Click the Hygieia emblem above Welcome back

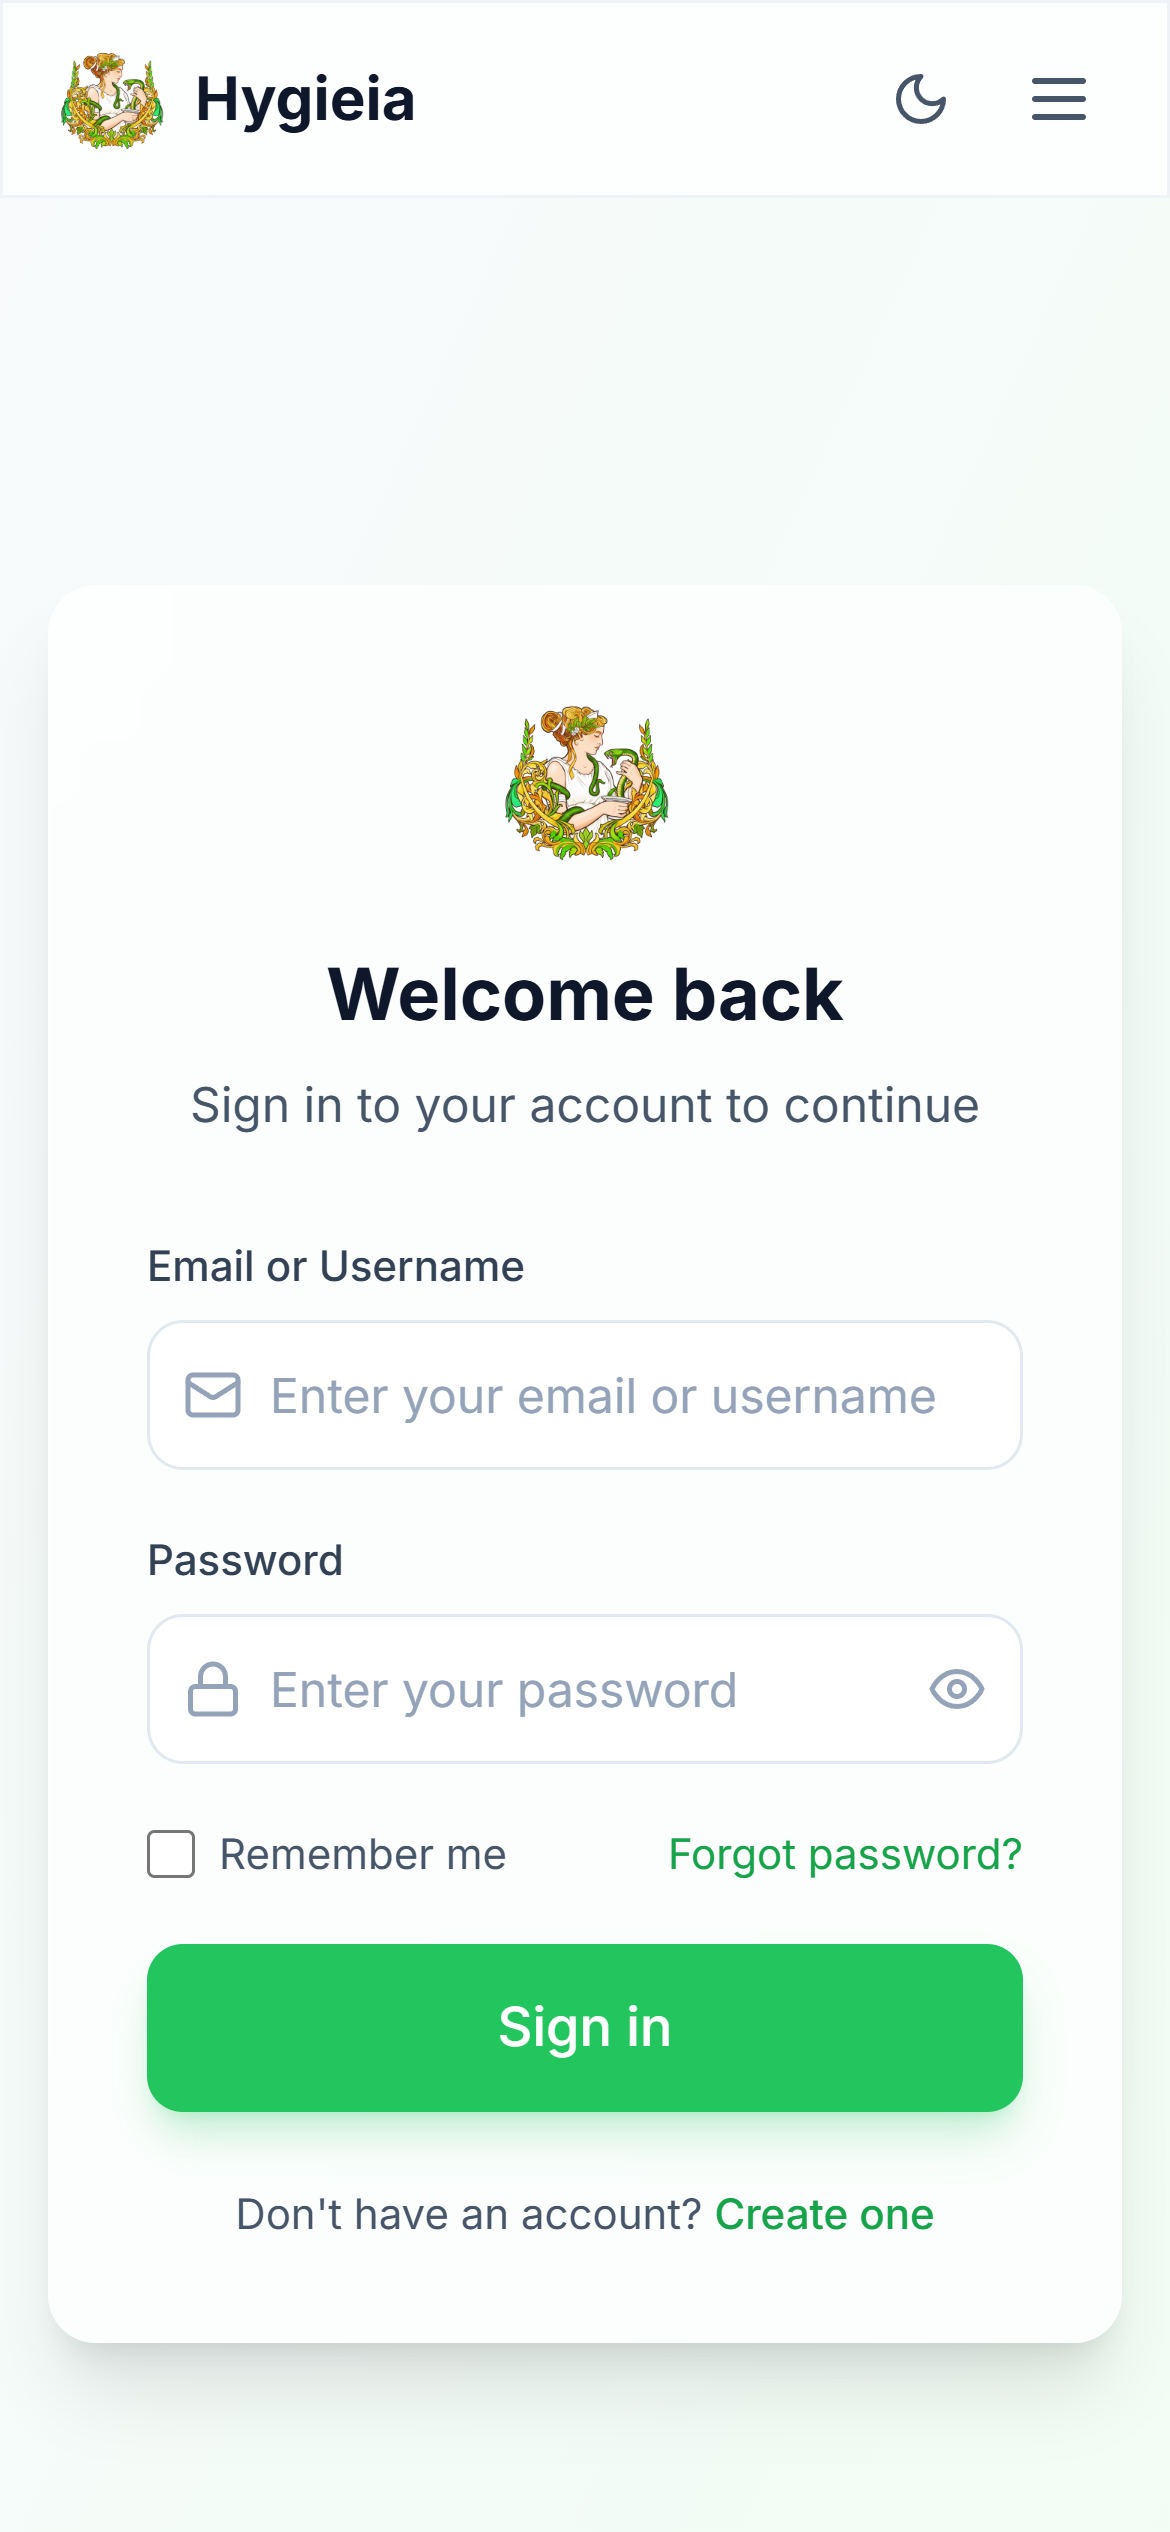point(586,783)
